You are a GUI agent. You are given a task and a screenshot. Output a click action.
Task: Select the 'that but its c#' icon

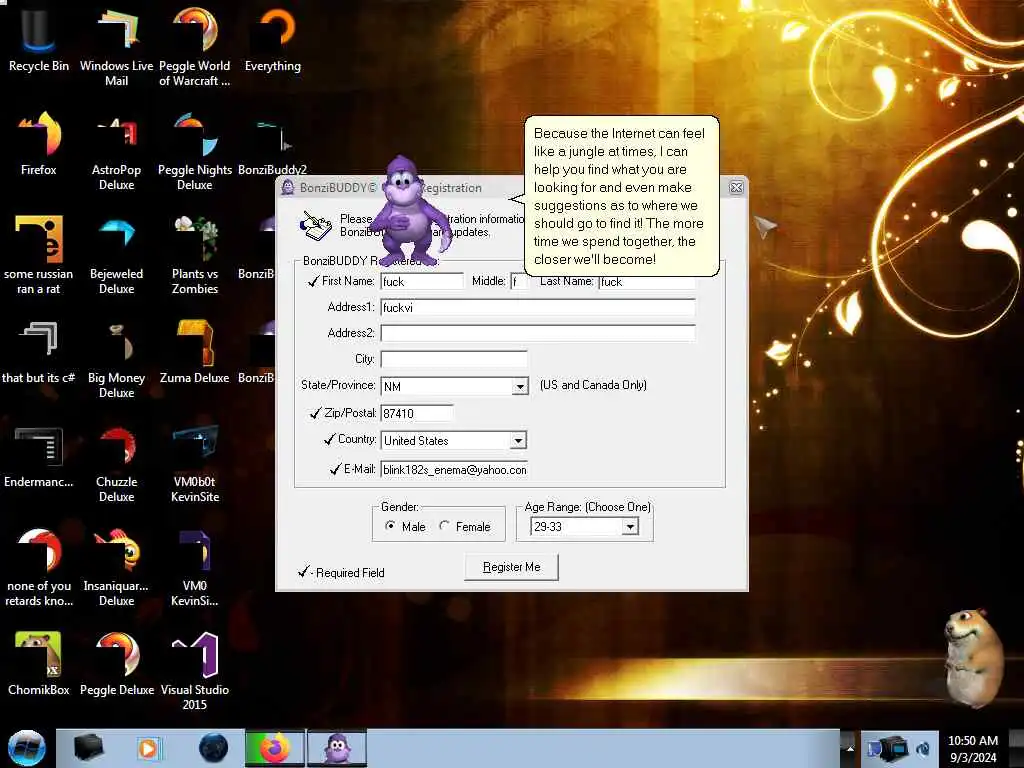pyautogui.click(x=39, y=351)
